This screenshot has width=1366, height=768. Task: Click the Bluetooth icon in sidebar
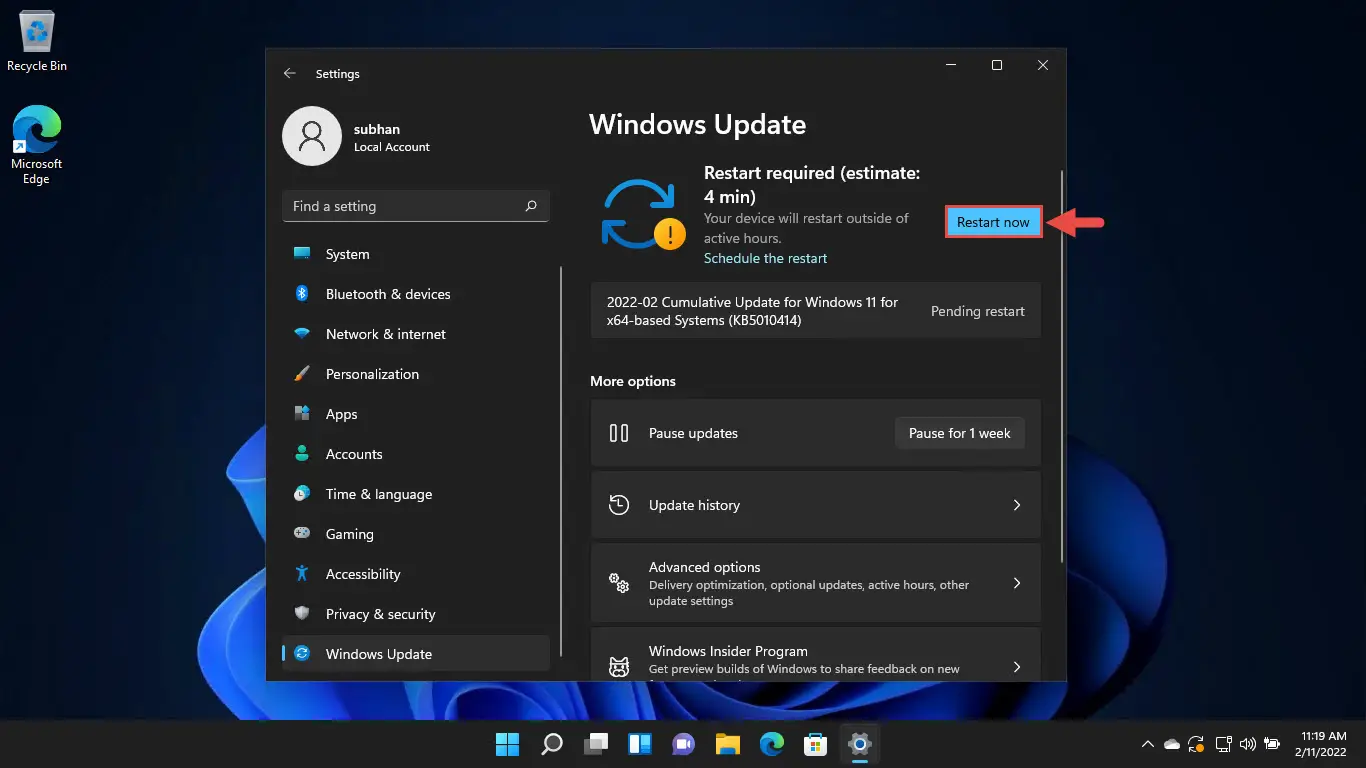tap(302, 294)
